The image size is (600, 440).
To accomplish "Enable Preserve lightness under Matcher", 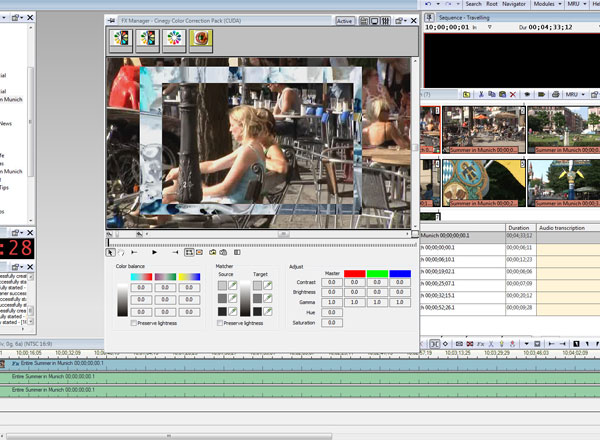I will click(221, 324).
